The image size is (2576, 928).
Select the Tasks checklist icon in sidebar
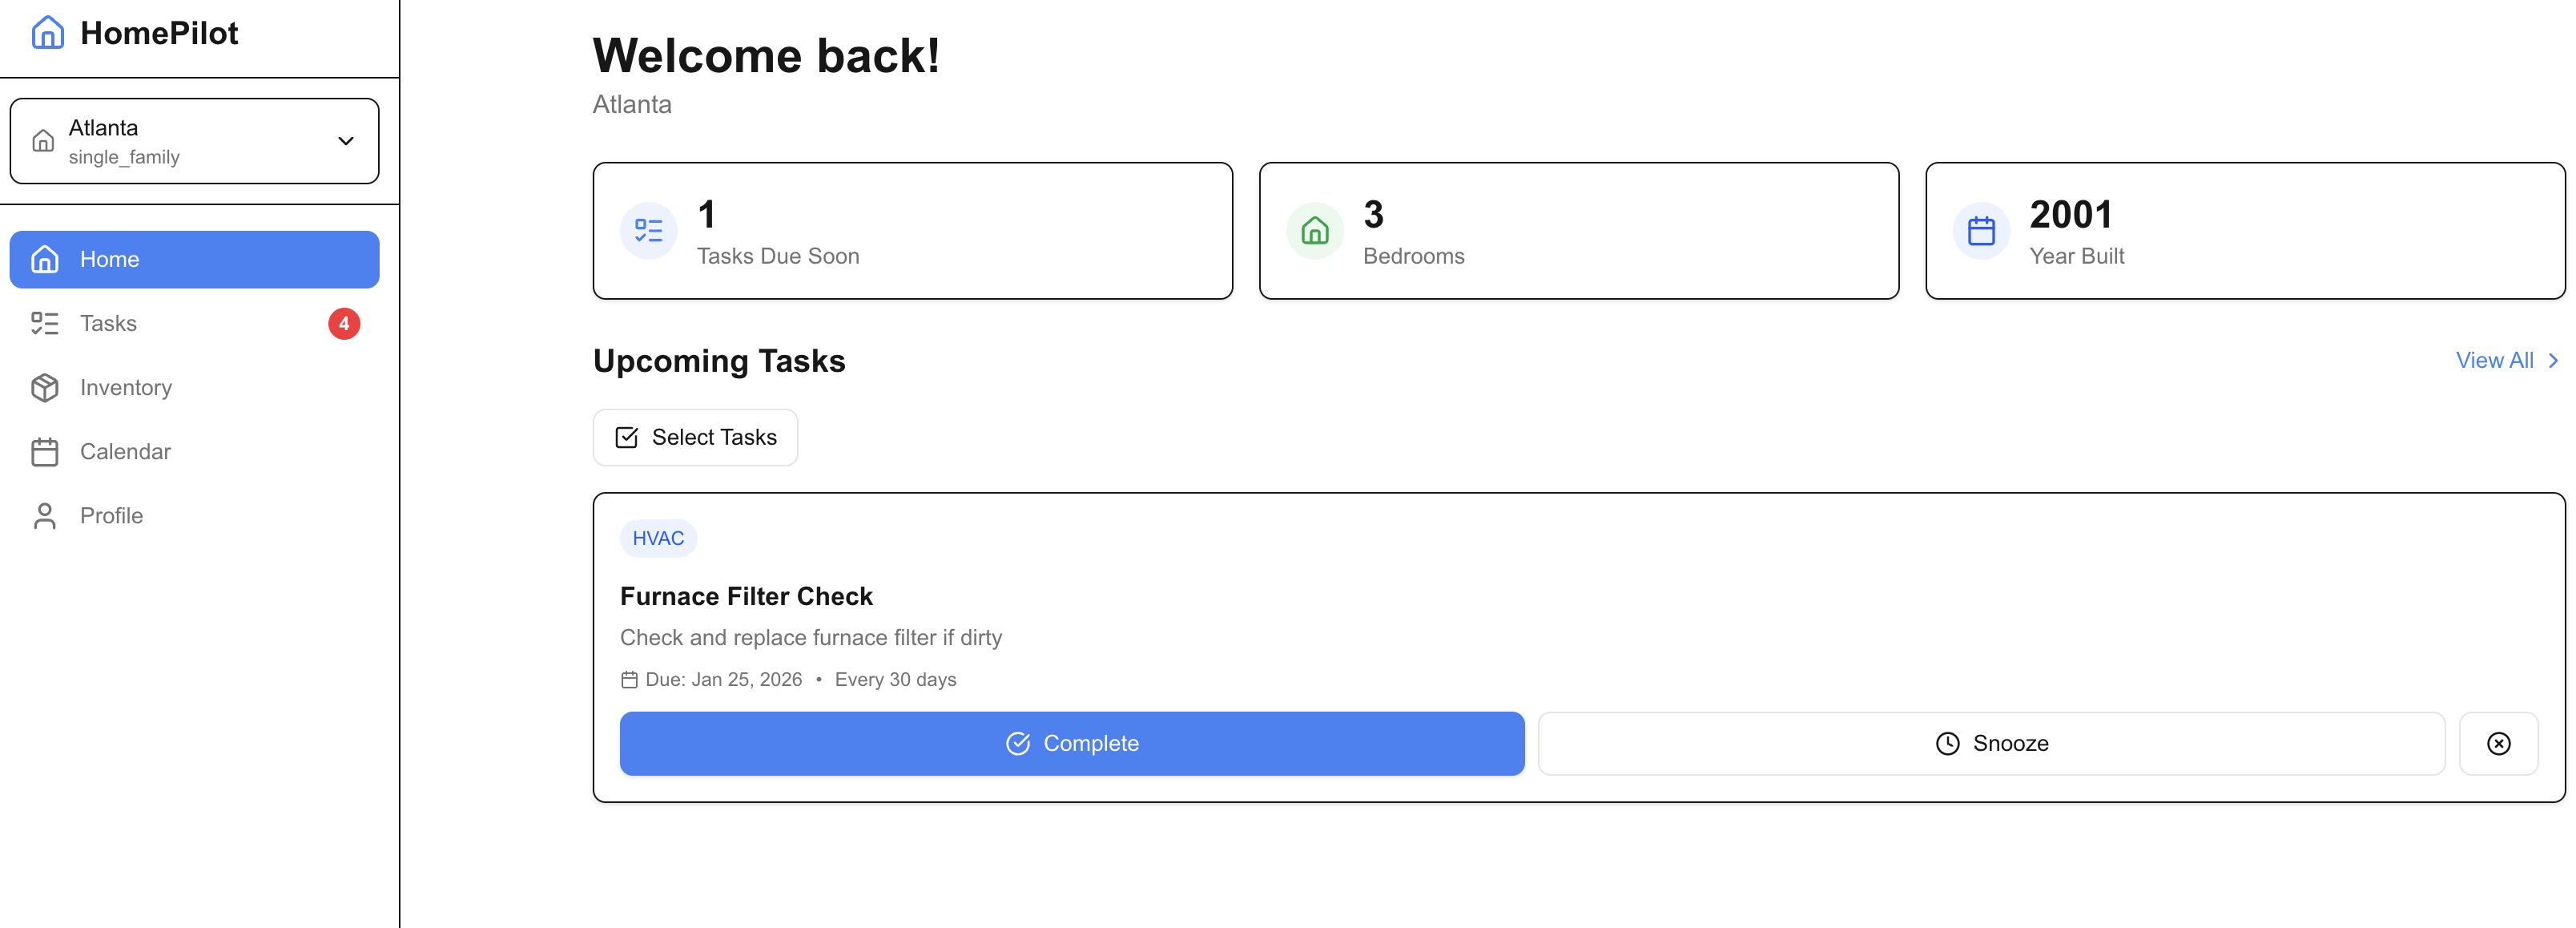click(x=45, y=323)
